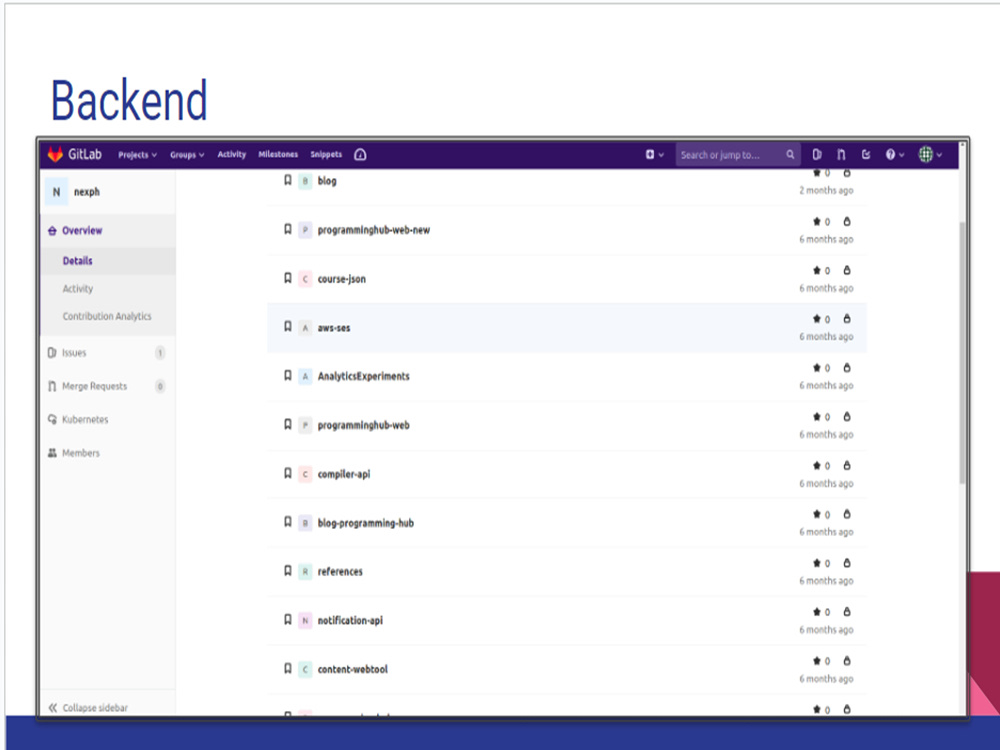The width and height of the screenshot is (1000, 750).
Task: Click the lock icon on content-webtool row
Action: click(847, 661)
